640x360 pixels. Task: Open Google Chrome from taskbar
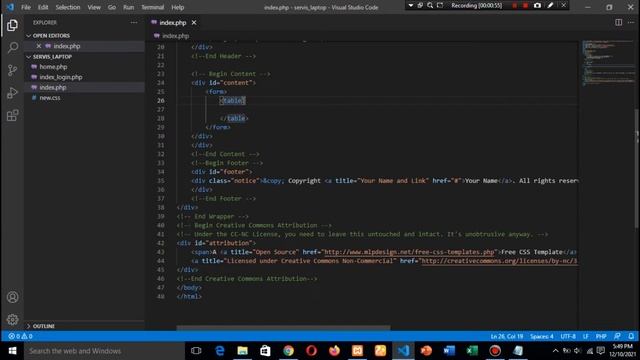pyautogui.click(x=288, y=351)
